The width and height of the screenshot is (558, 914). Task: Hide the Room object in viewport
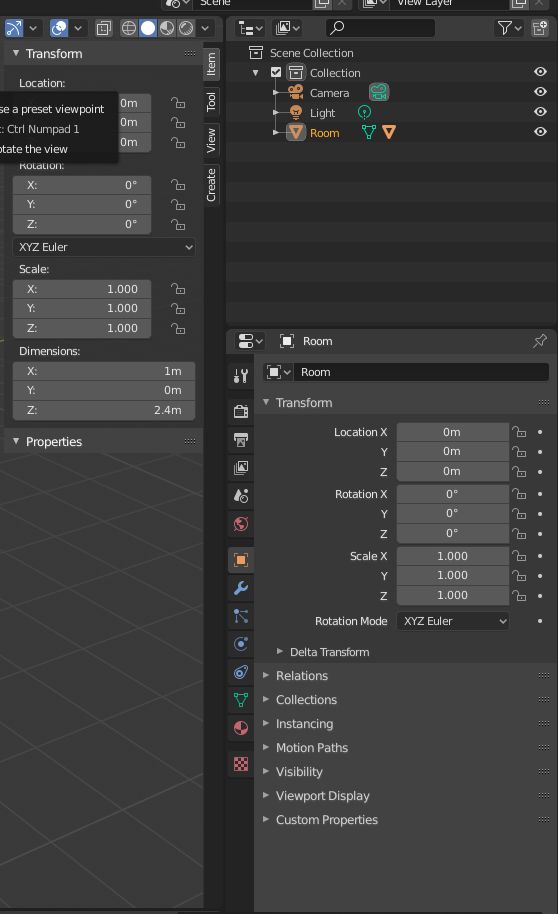click(x=541, y=132)
